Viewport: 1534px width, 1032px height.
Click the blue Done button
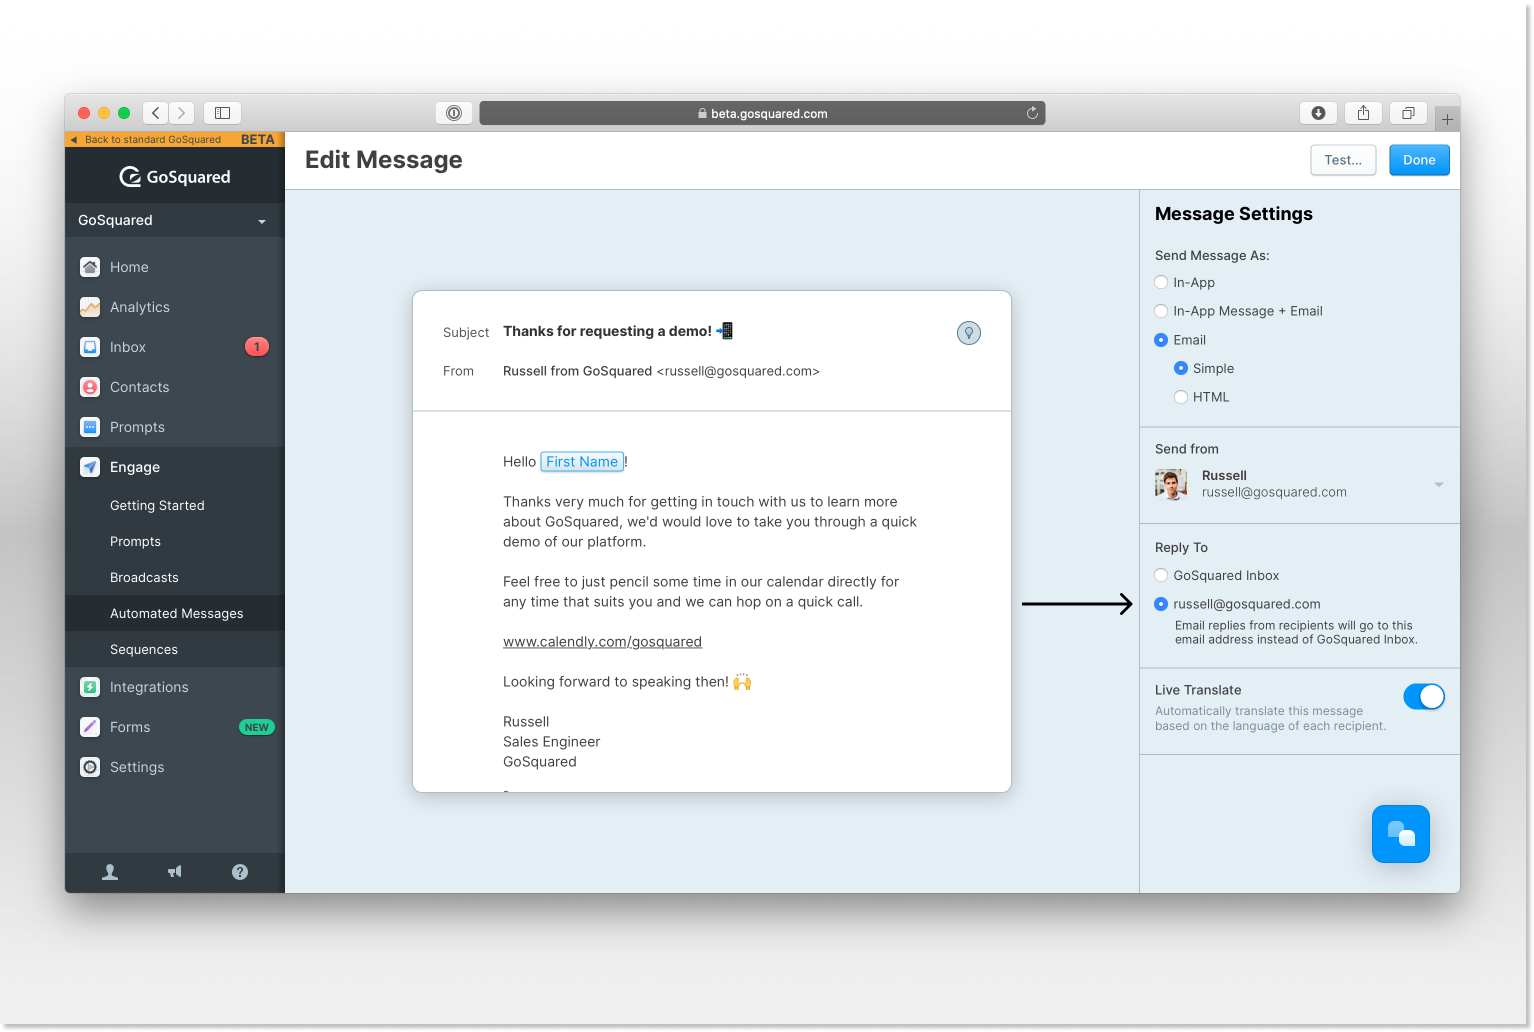point(1419,160)
